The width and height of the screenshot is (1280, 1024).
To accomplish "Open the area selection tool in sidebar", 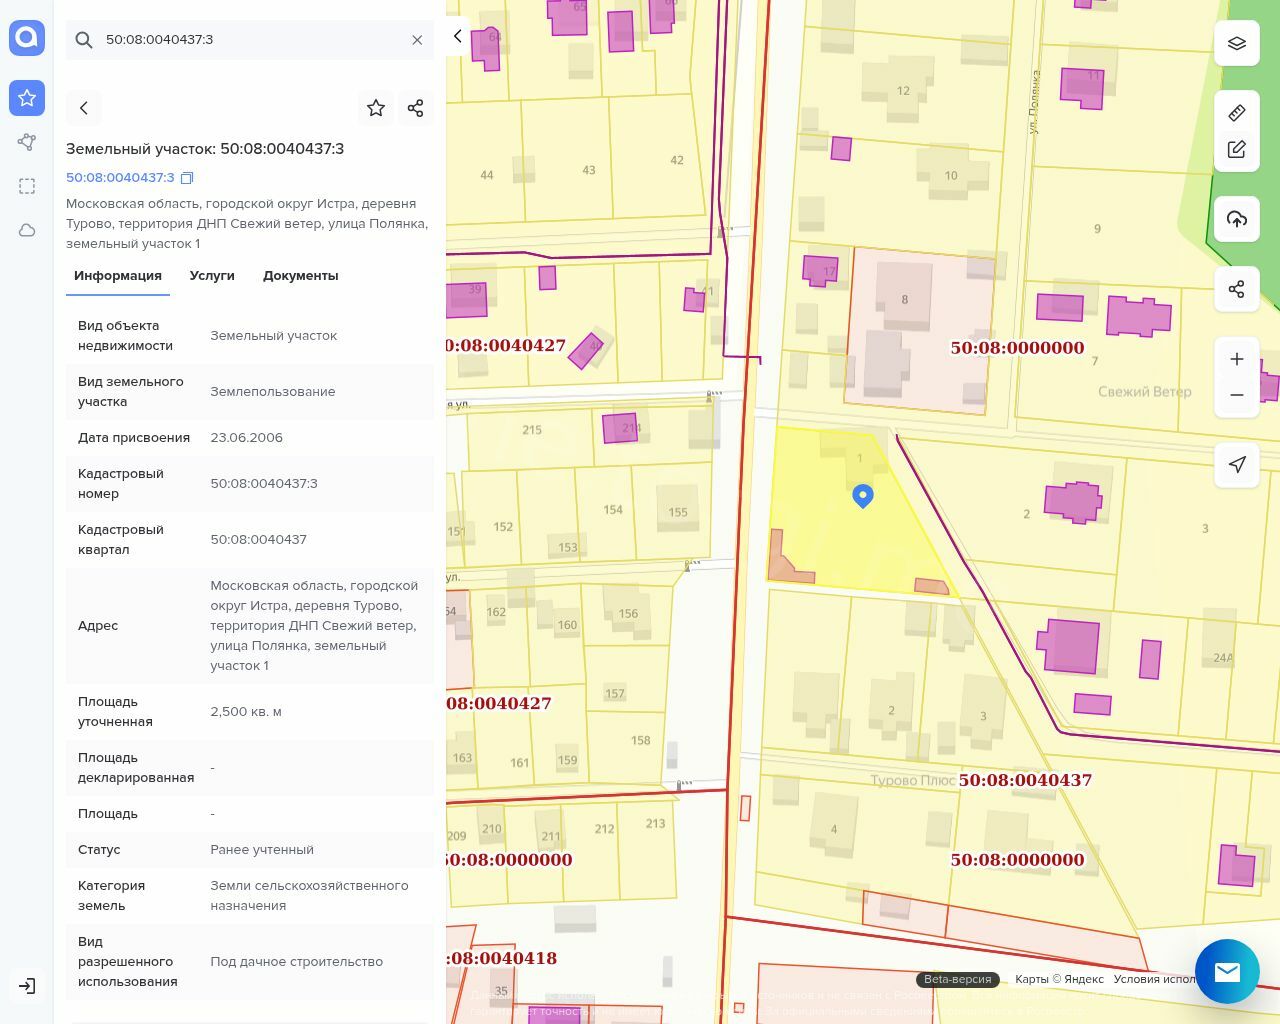I will (27, 186).
